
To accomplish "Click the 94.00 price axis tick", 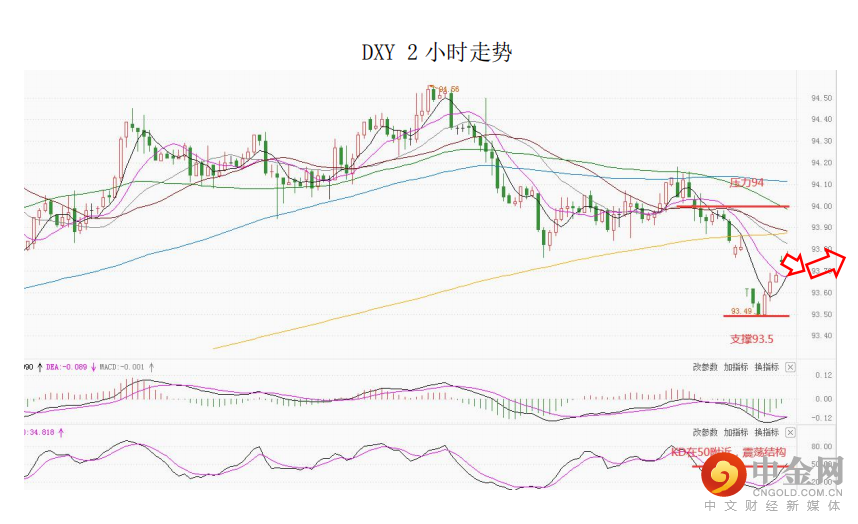I will (822, 206).
